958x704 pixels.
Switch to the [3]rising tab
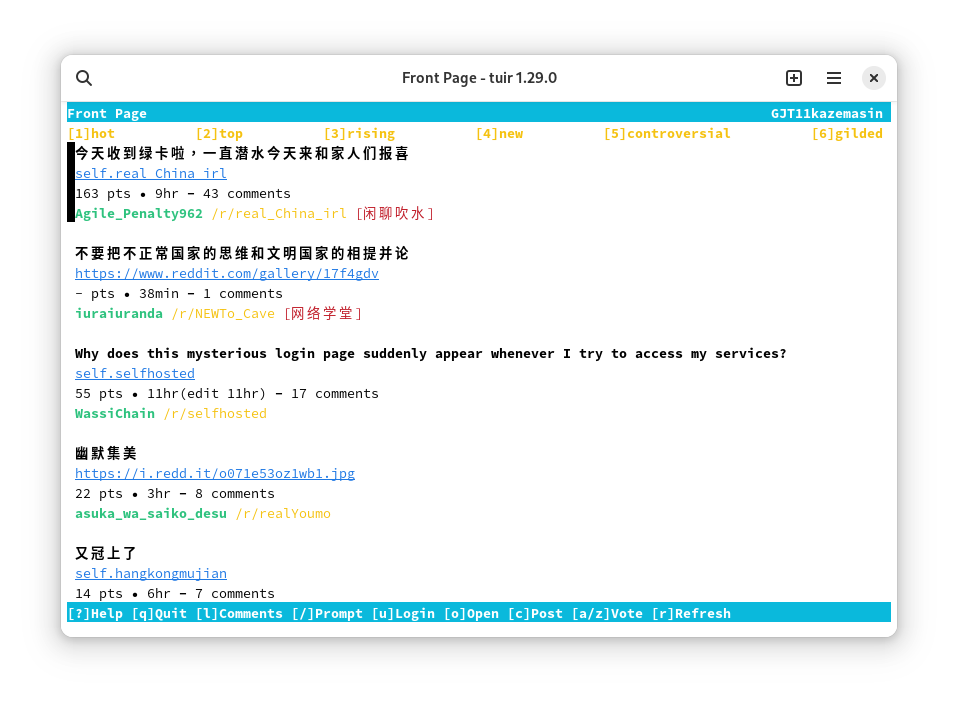tap(359, 134)
